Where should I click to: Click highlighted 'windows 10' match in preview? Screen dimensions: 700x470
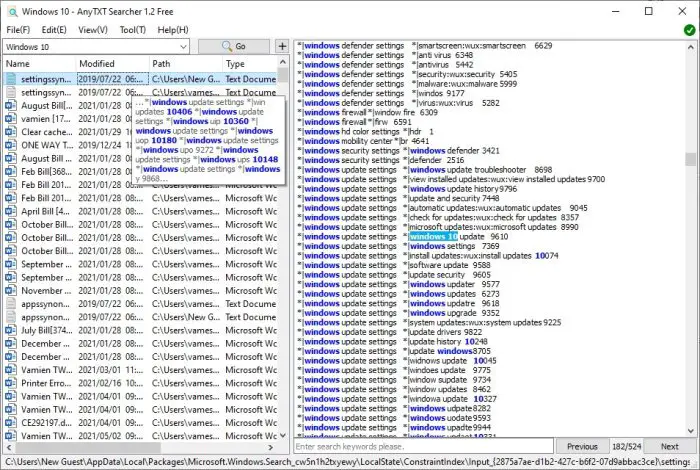[x=433, y=237]
